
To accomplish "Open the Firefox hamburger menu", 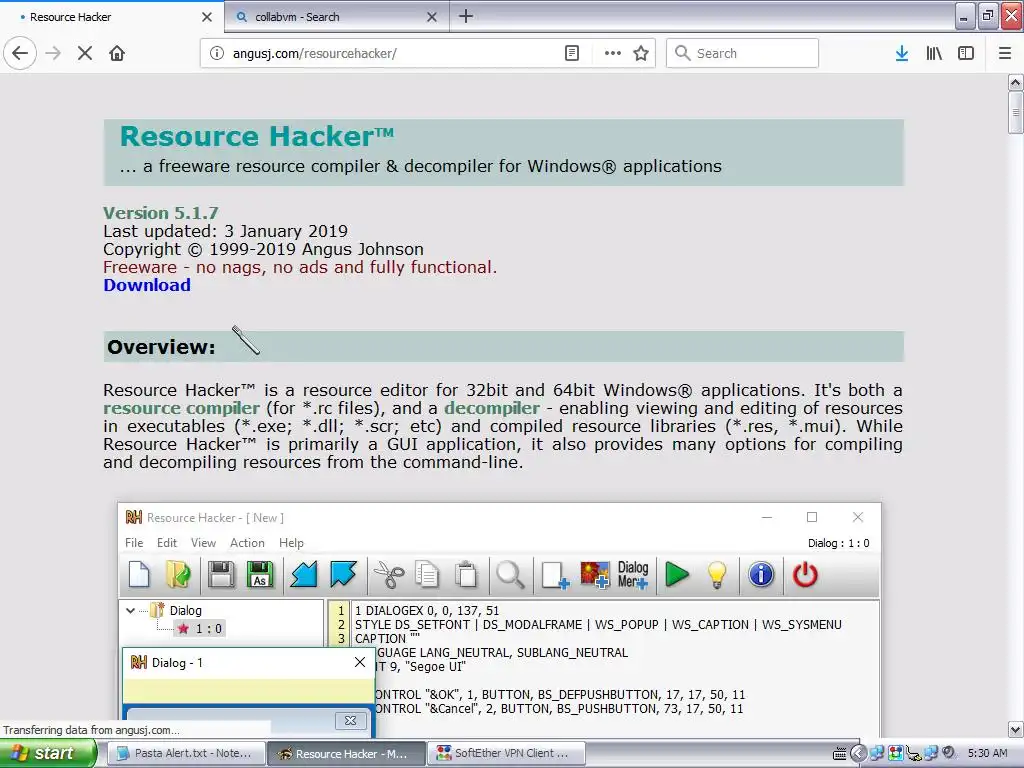I will pos(1005,53).
